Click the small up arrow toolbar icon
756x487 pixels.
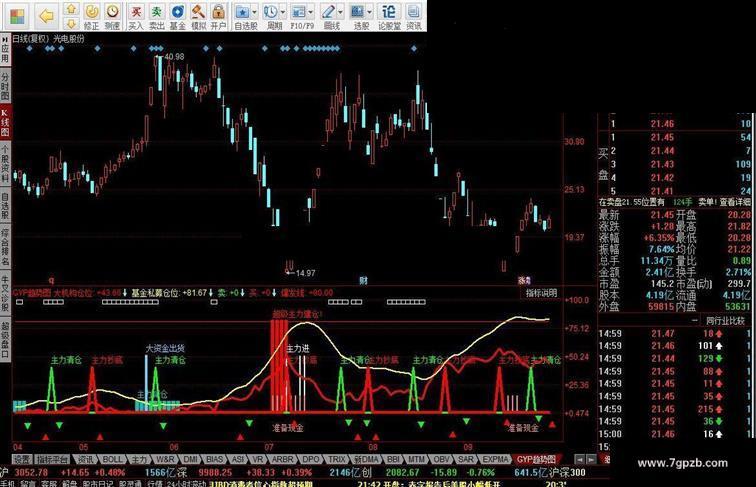(x=71, y=9)
